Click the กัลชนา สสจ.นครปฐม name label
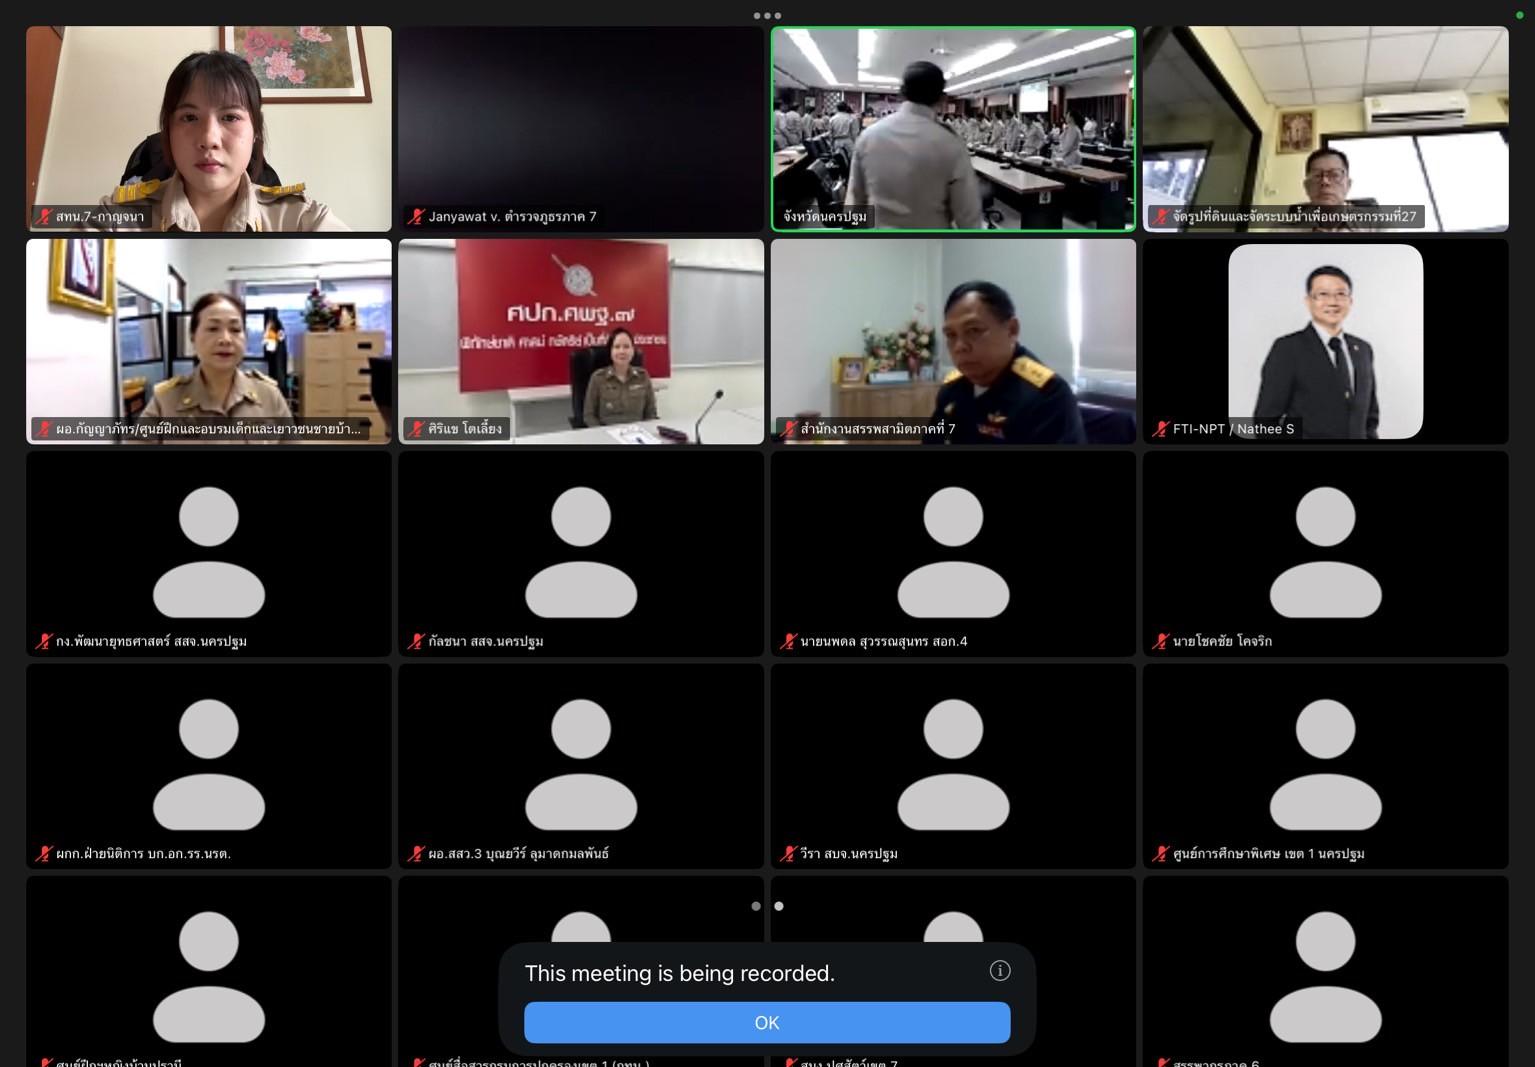 [x=485, y=641]
